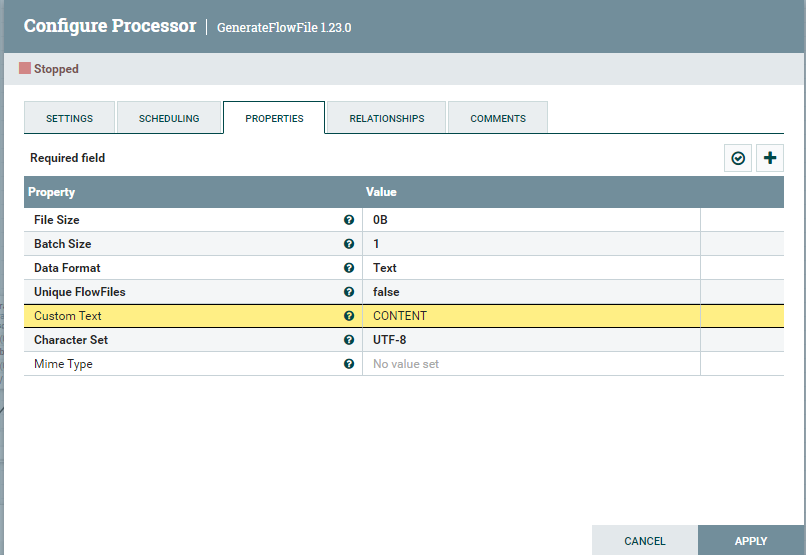
Task: Switch to the Settings tab
Action: (69, 118)
